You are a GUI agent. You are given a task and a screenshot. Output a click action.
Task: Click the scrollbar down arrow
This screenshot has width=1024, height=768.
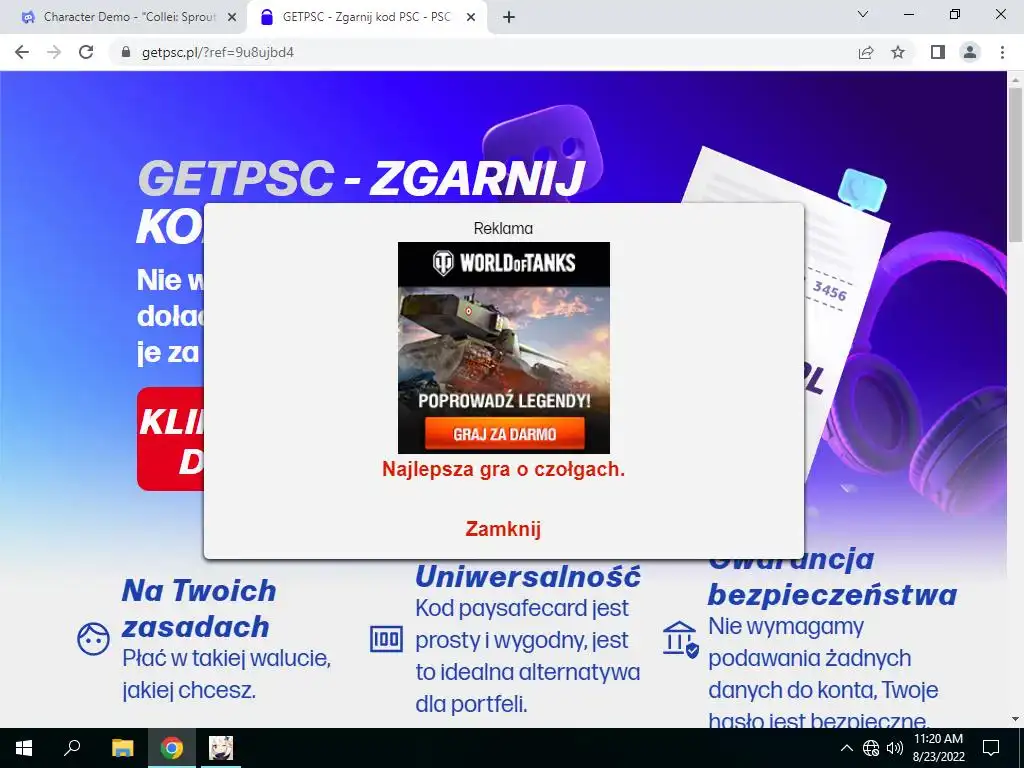[1015, 719]
